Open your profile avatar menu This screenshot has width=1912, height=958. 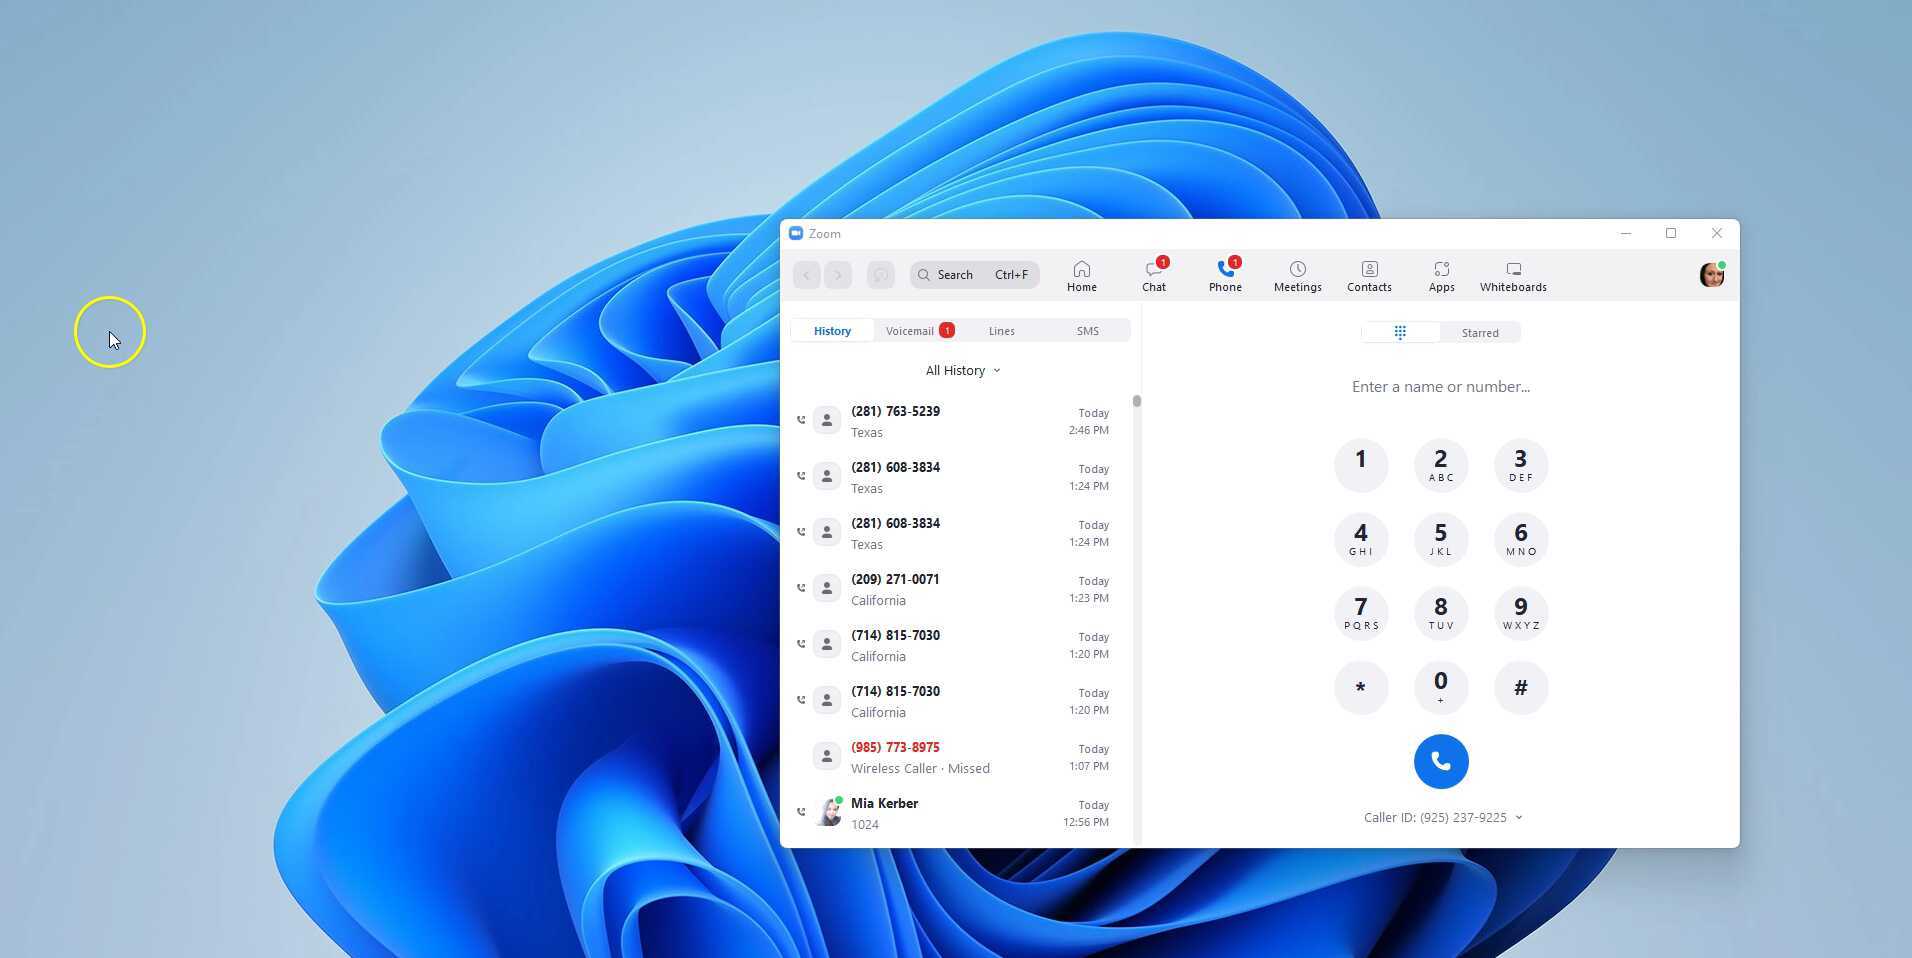point(1711,275)
